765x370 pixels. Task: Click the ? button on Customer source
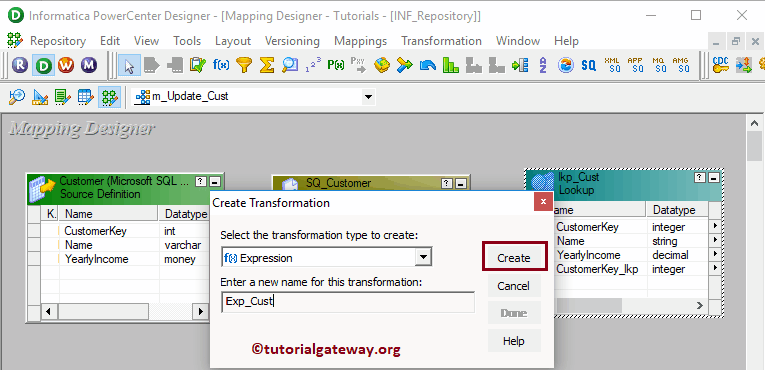[x=201, y=182]
